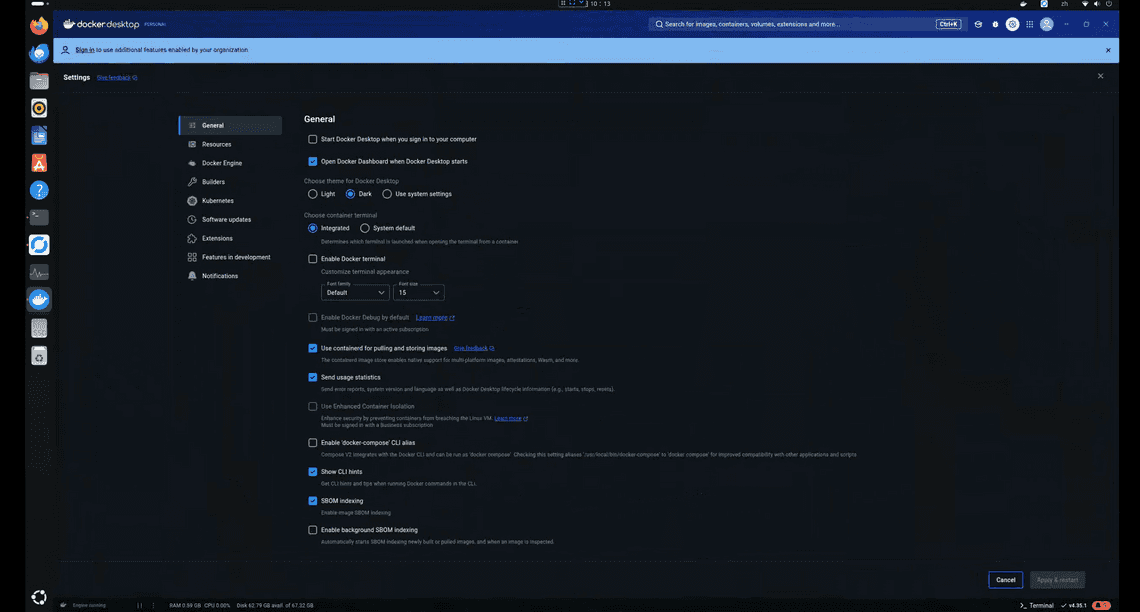Select the Light theme radio button
Viewport: 1140px width, 612px height.
[313, 194]
